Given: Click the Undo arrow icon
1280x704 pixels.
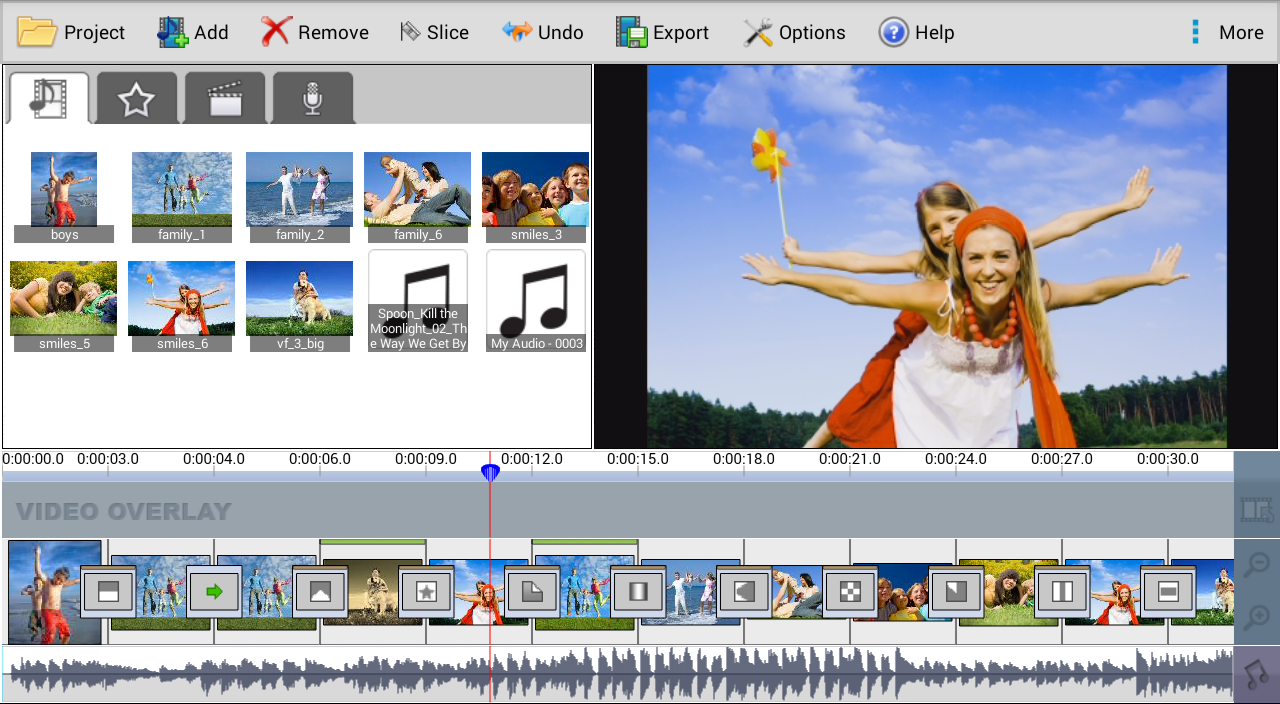Looking at the screenshot, I should click(517, 31).
